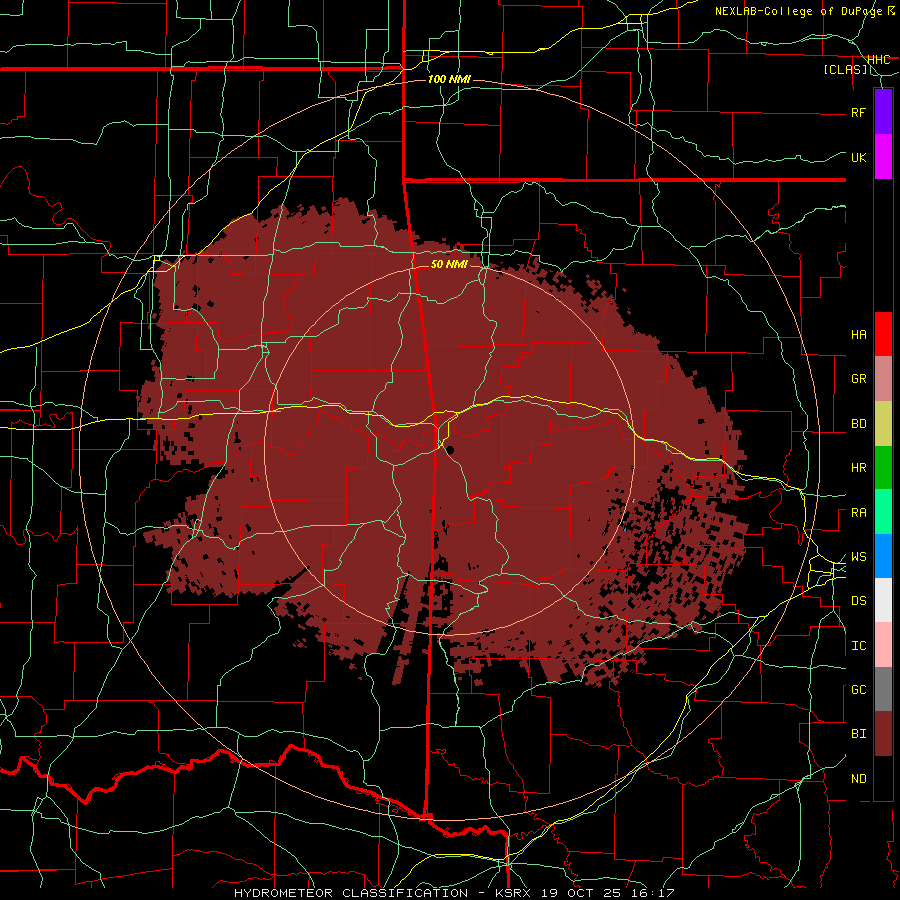The height and width of the screenshot is (900, 900).
Task: Click the HR legend label
Action: (x=858, y=468)
